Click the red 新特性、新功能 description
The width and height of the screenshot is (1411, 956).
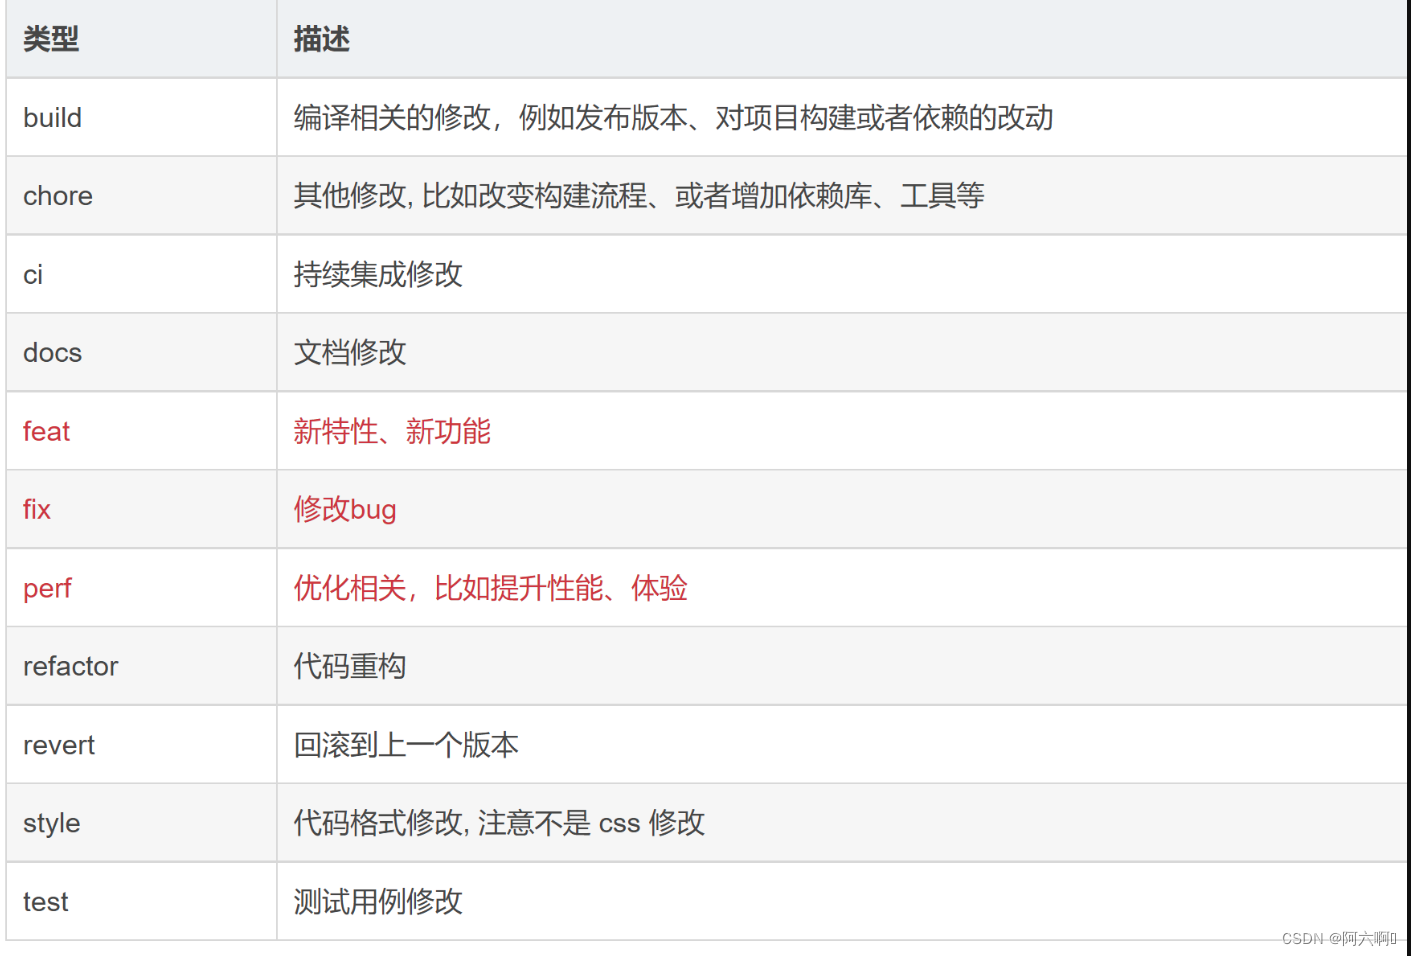tap(391, 431)
